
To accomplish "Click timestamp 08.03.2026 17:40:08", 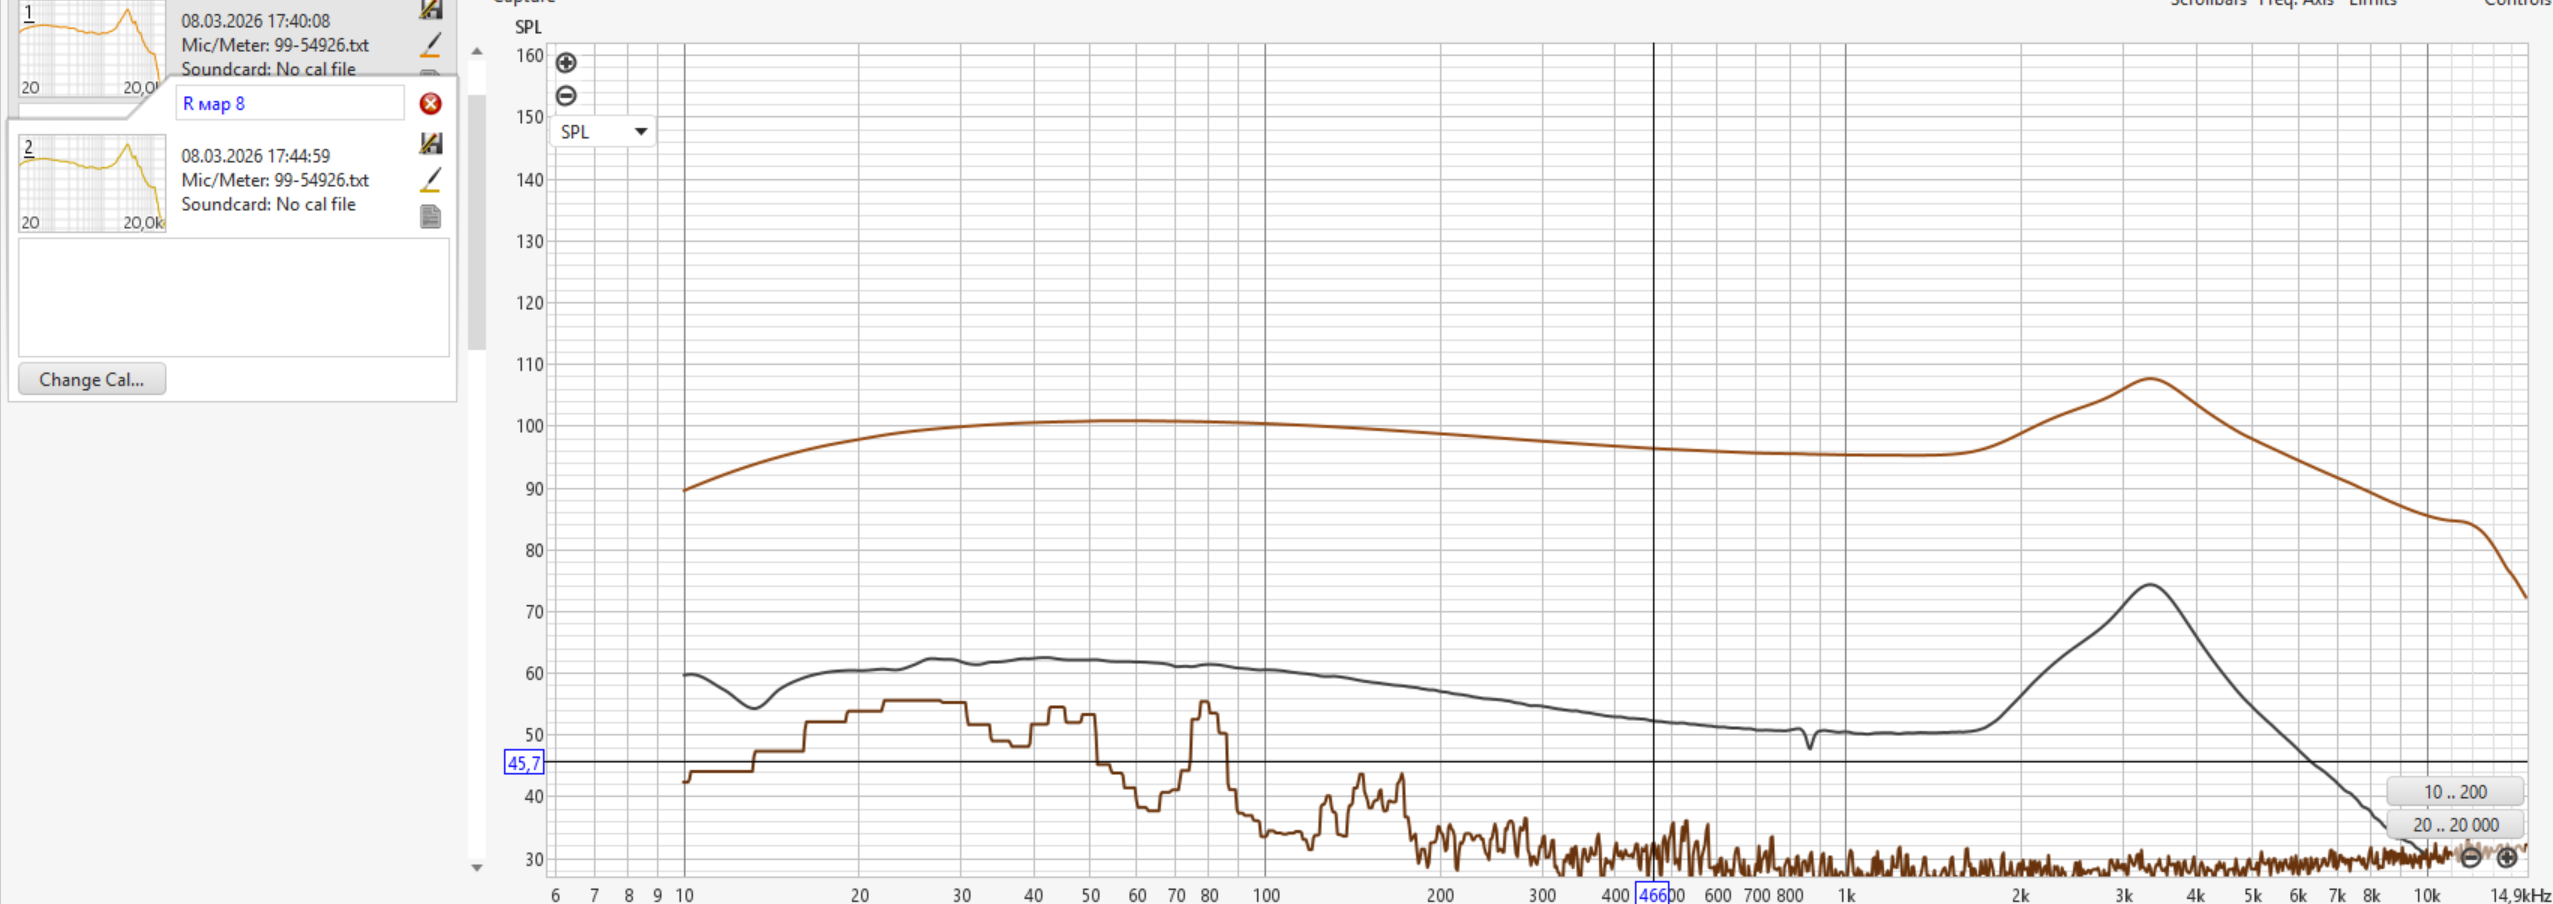I will pos(255,20).
